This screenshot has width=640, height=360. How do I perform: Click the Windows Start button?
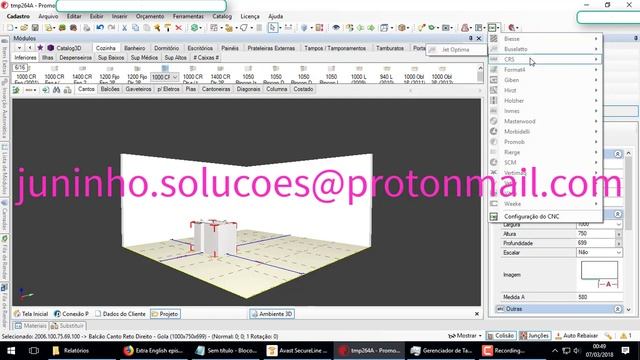coord(11,351)
